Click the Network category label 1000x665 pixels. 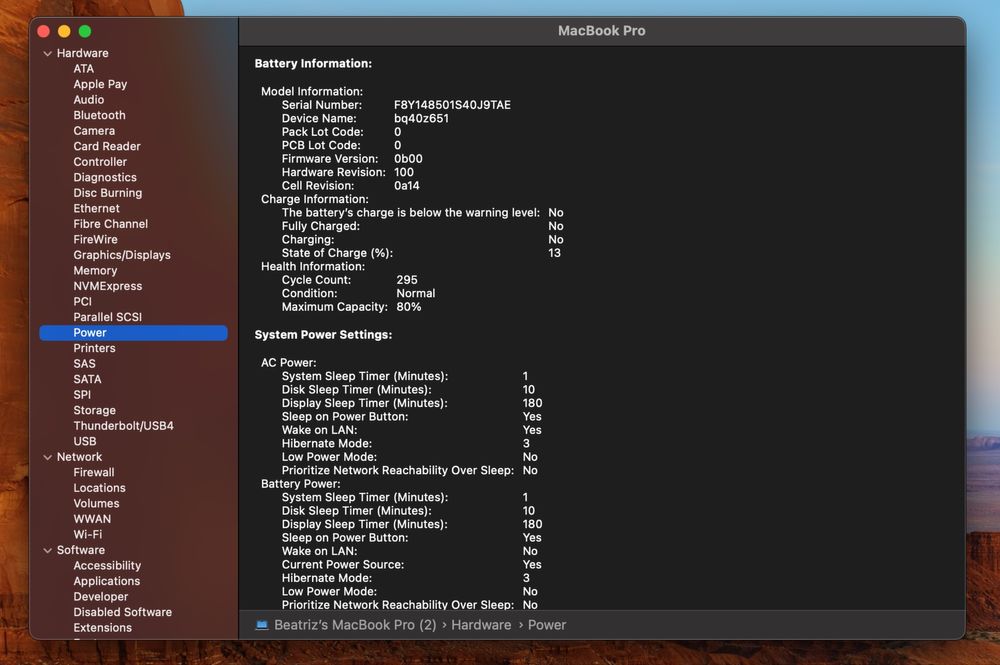[x=79, y=457]
